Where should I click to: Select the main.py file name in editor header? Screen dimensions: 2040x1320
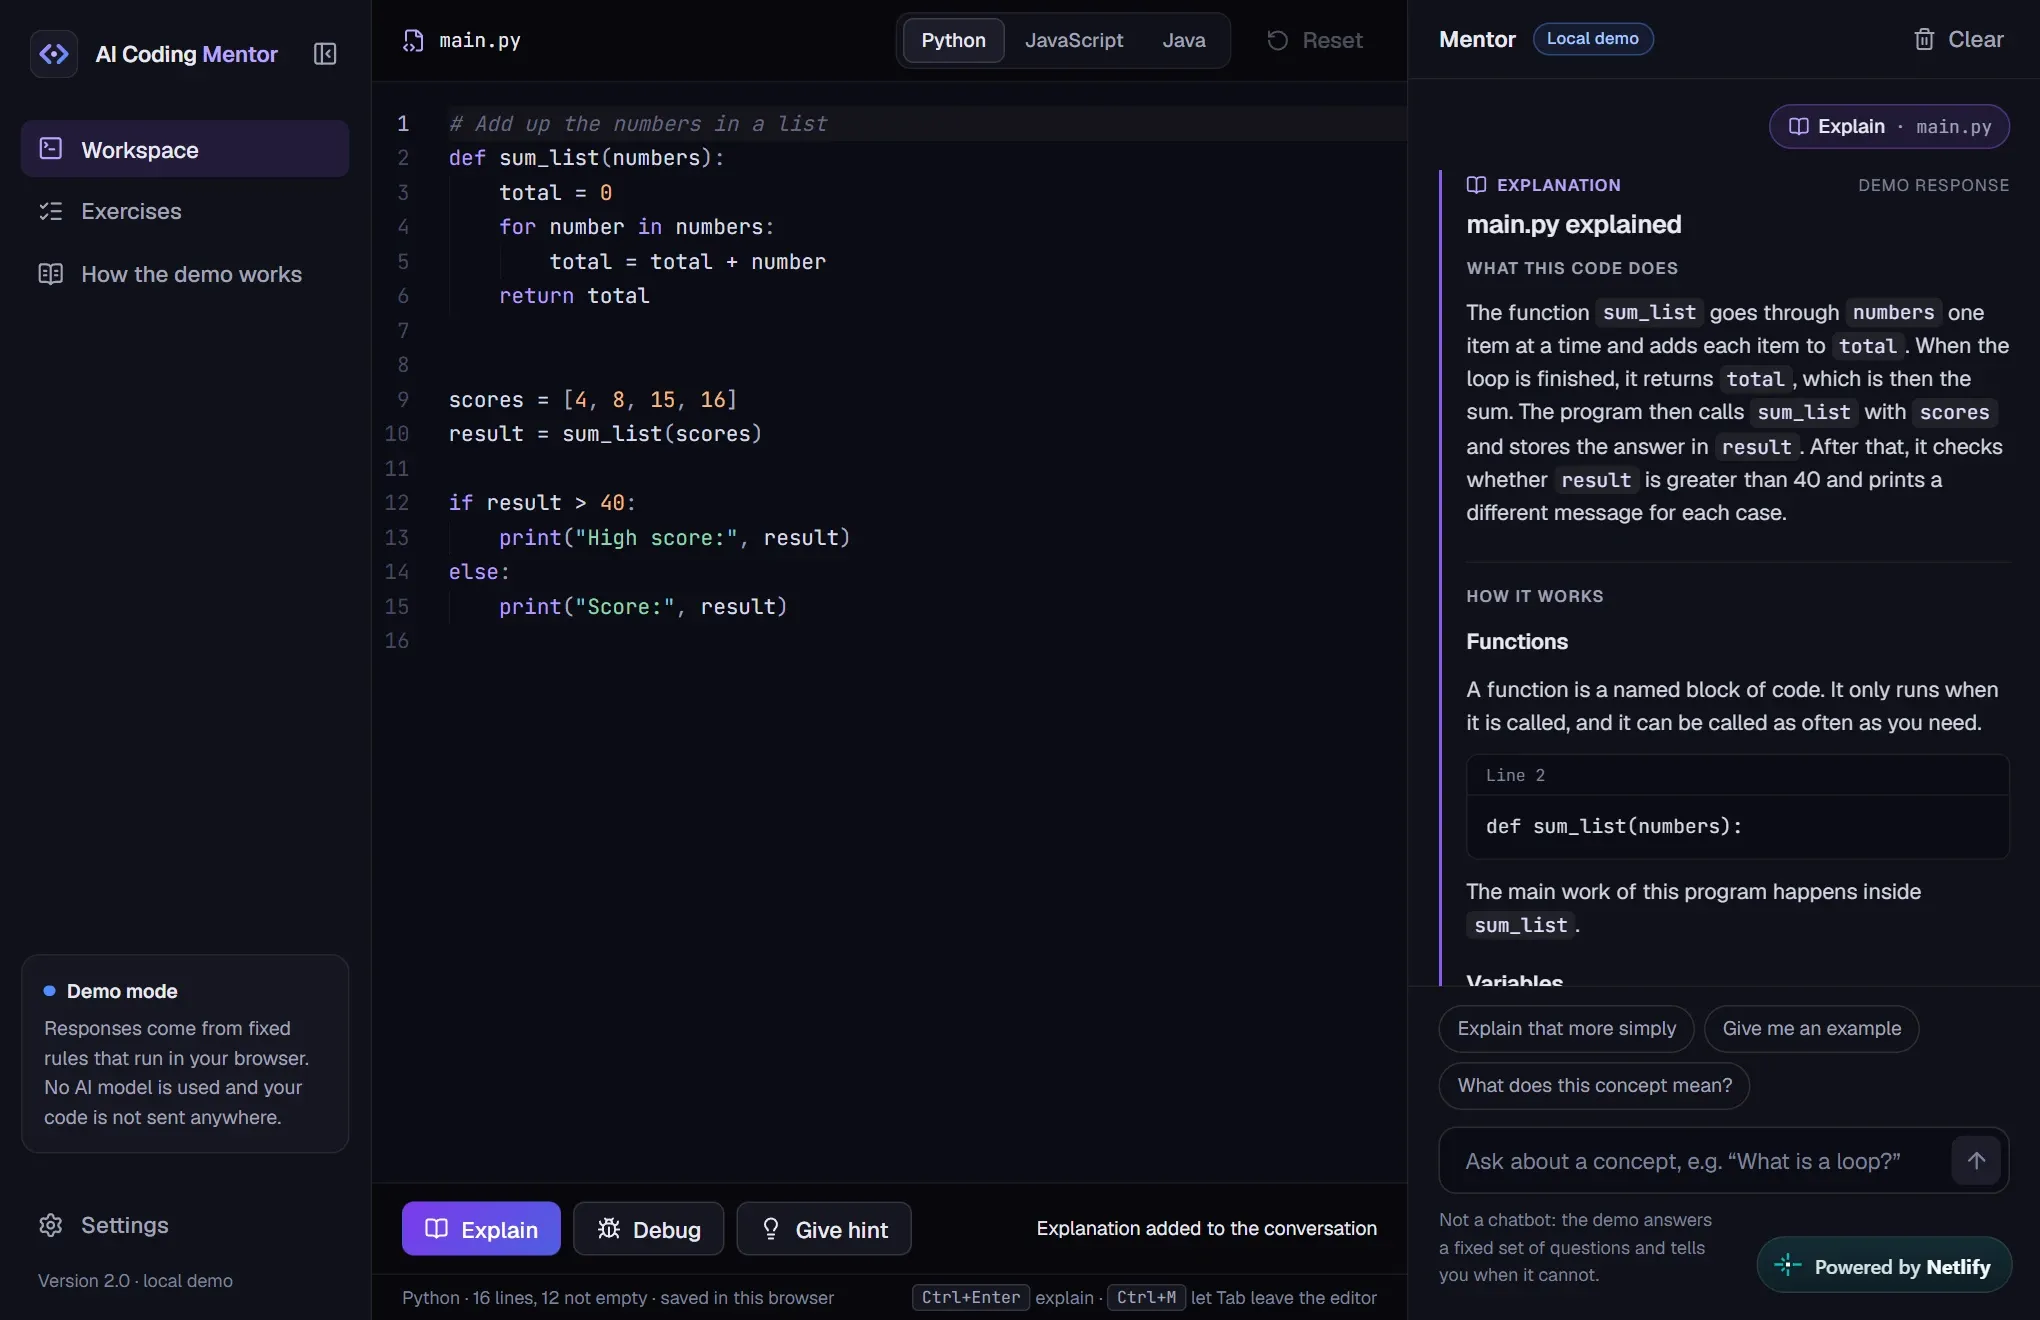[x=480, y=40]
